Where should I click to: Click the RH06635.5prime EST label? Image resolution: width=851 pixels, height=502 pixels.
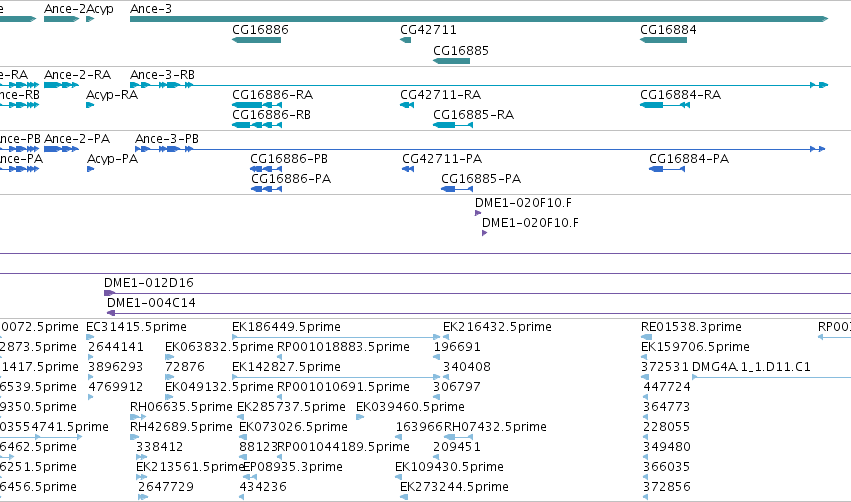(181, 407)
